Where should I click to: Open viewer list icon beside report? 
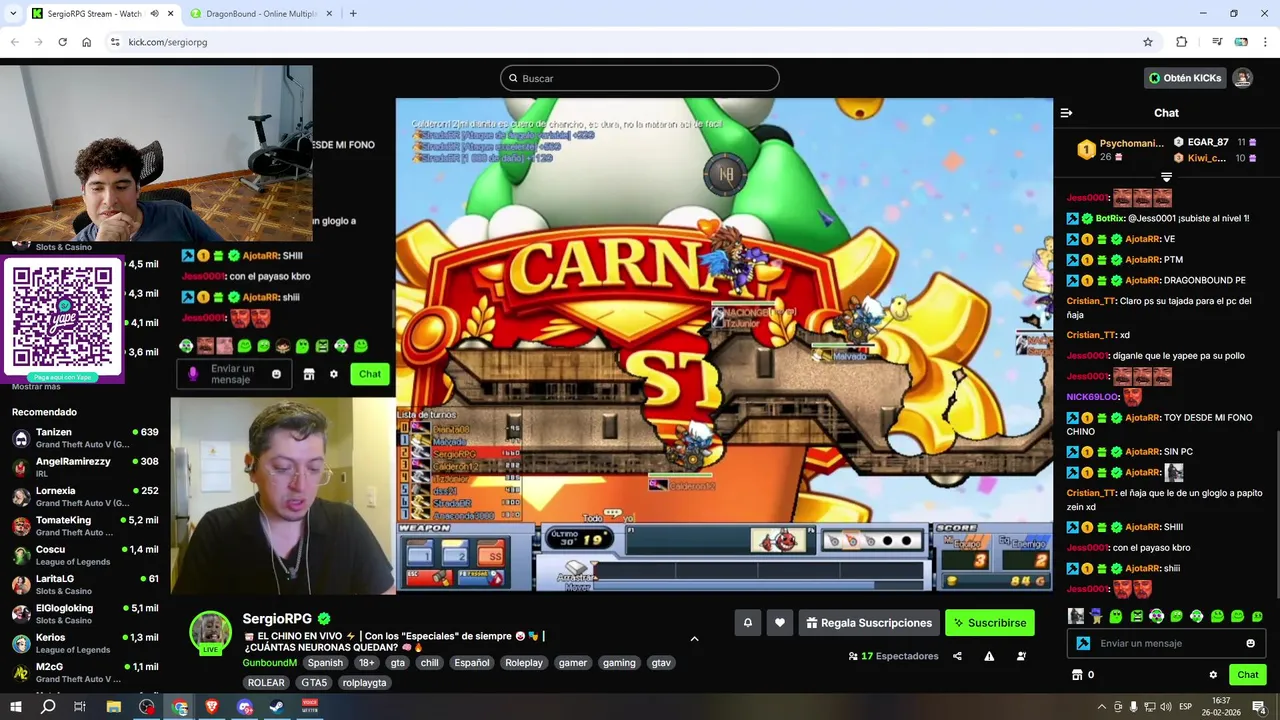(1021, 656)
